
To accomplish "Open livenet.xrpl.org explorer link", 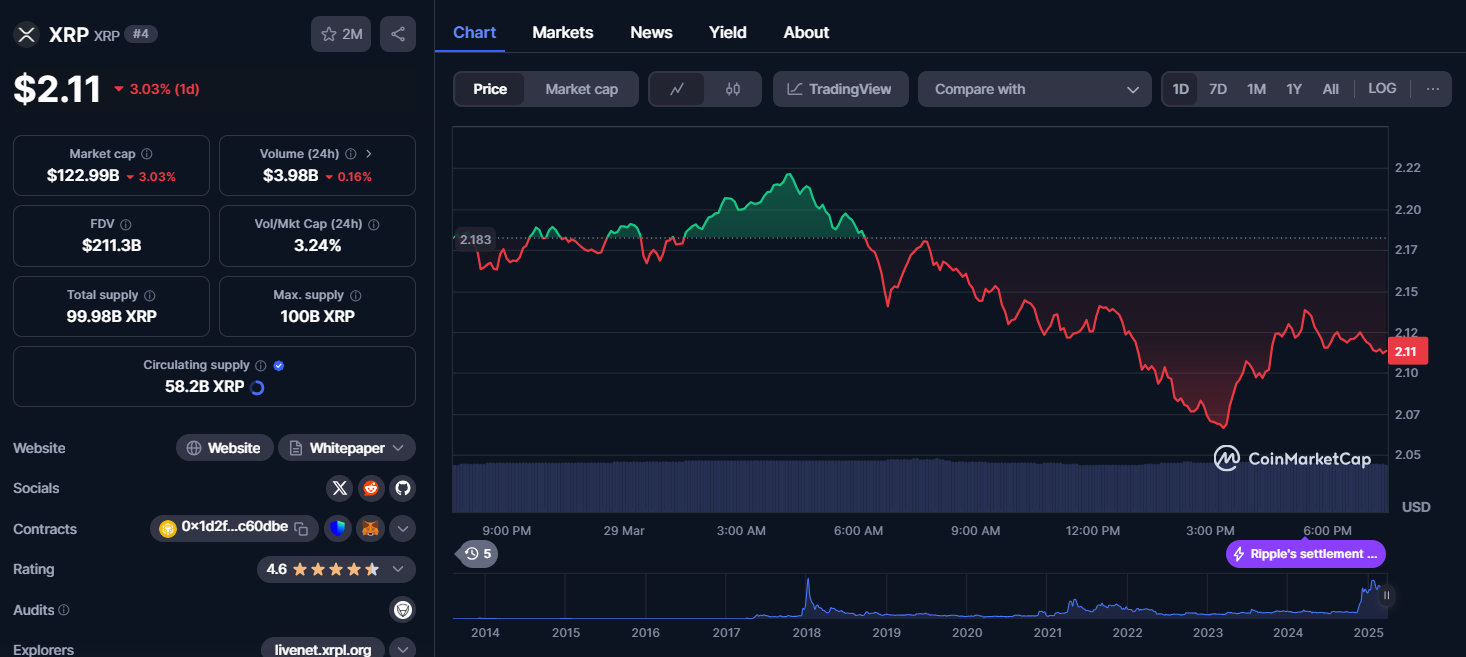I will click(x=323, y=649).
